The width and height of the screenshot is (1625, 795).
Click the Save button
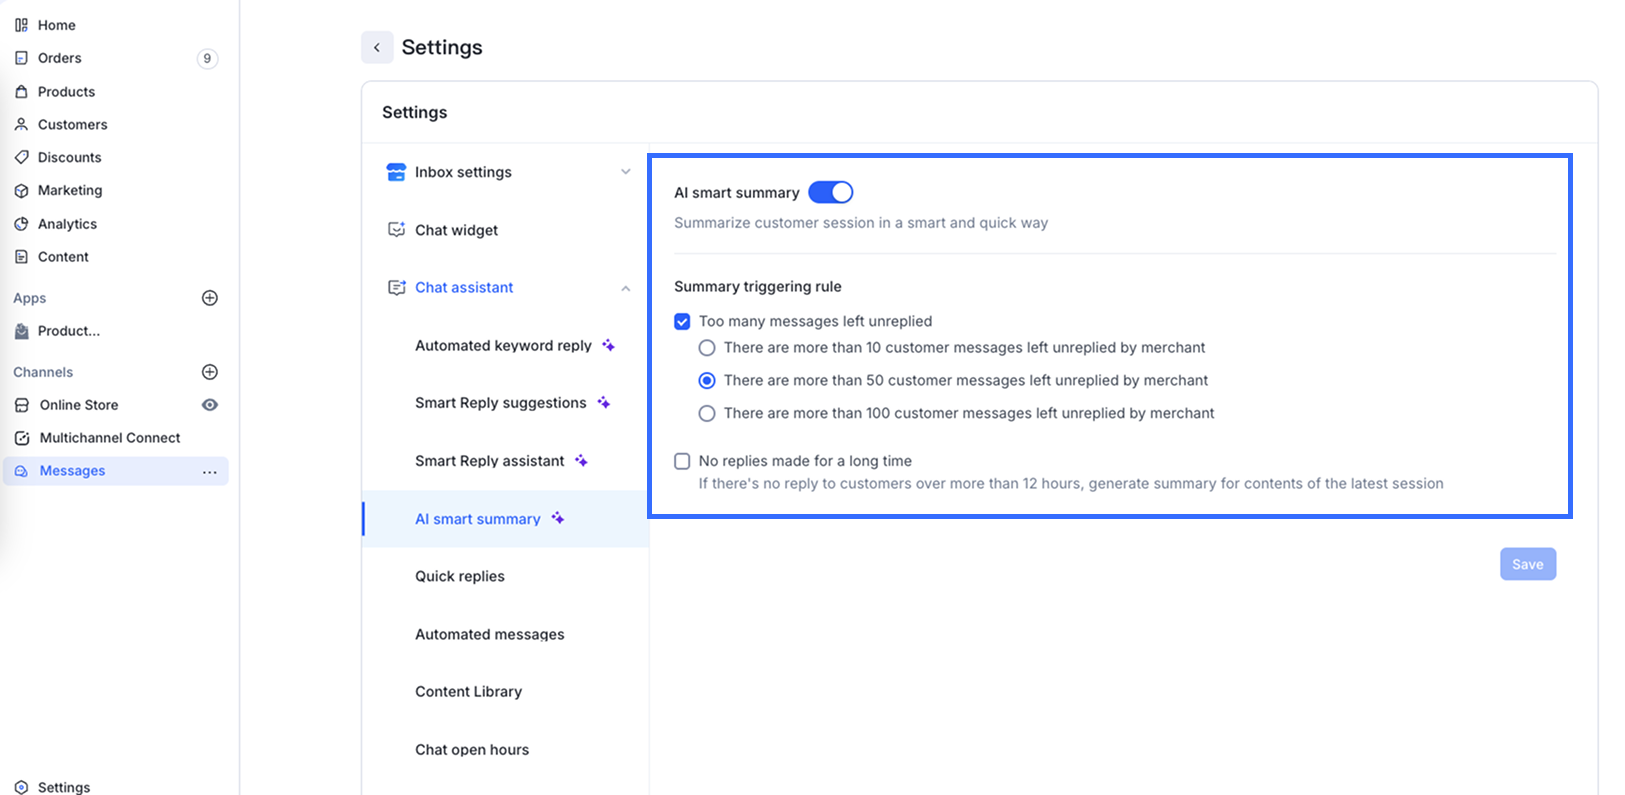pos(1527,564)
